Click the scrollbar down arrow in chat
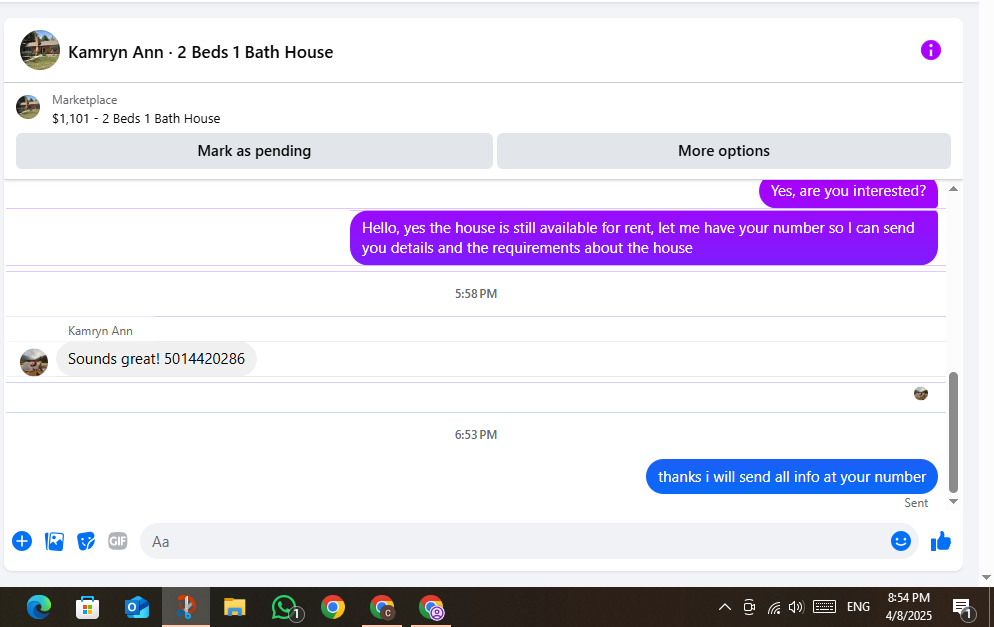Screen dimensions: 994x627 [953, 501]
